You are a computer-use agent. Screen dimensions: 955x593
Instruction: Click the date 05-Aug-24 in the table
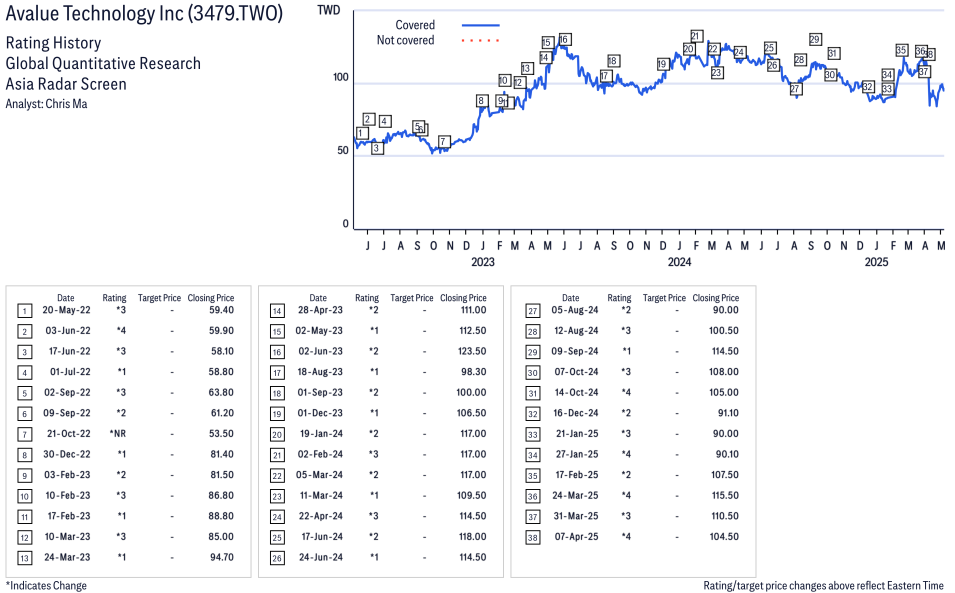[575, 310]
